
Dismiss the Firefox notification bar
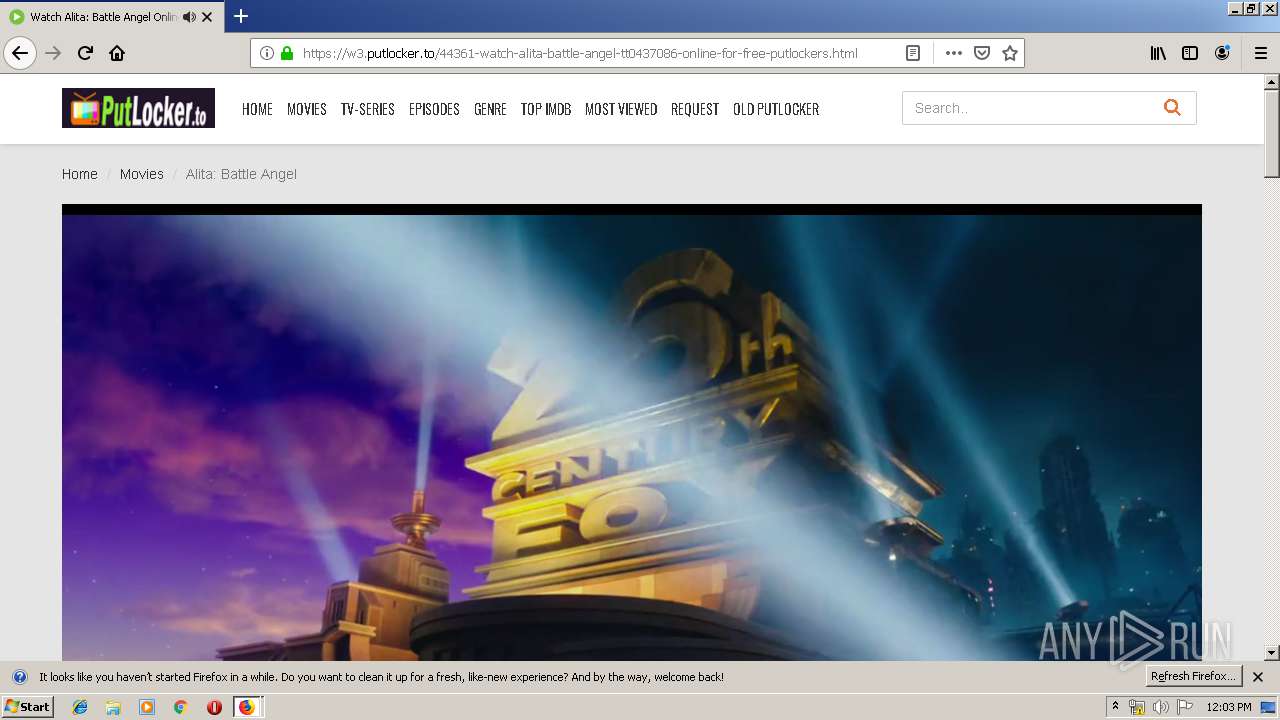(x=1258, y=677)
